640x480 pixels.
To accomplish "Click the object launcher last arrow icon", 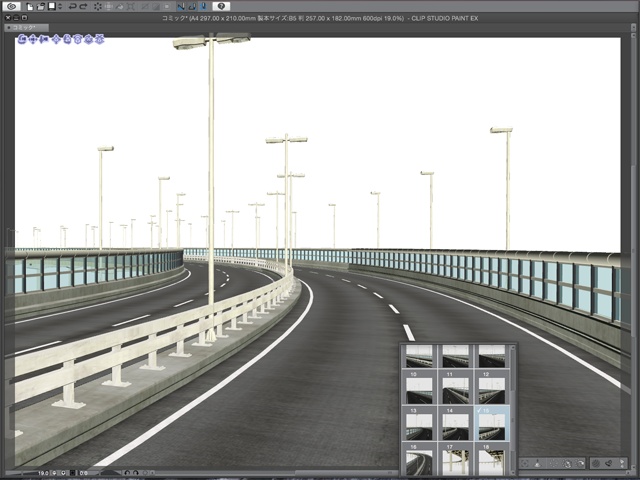I will click(622, 463).
